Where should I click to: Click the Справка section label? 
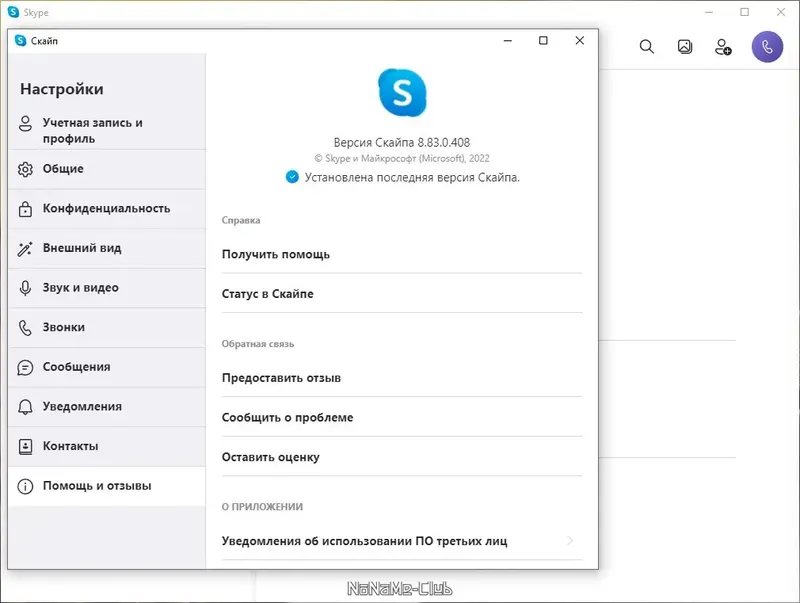tap(241, 220)
